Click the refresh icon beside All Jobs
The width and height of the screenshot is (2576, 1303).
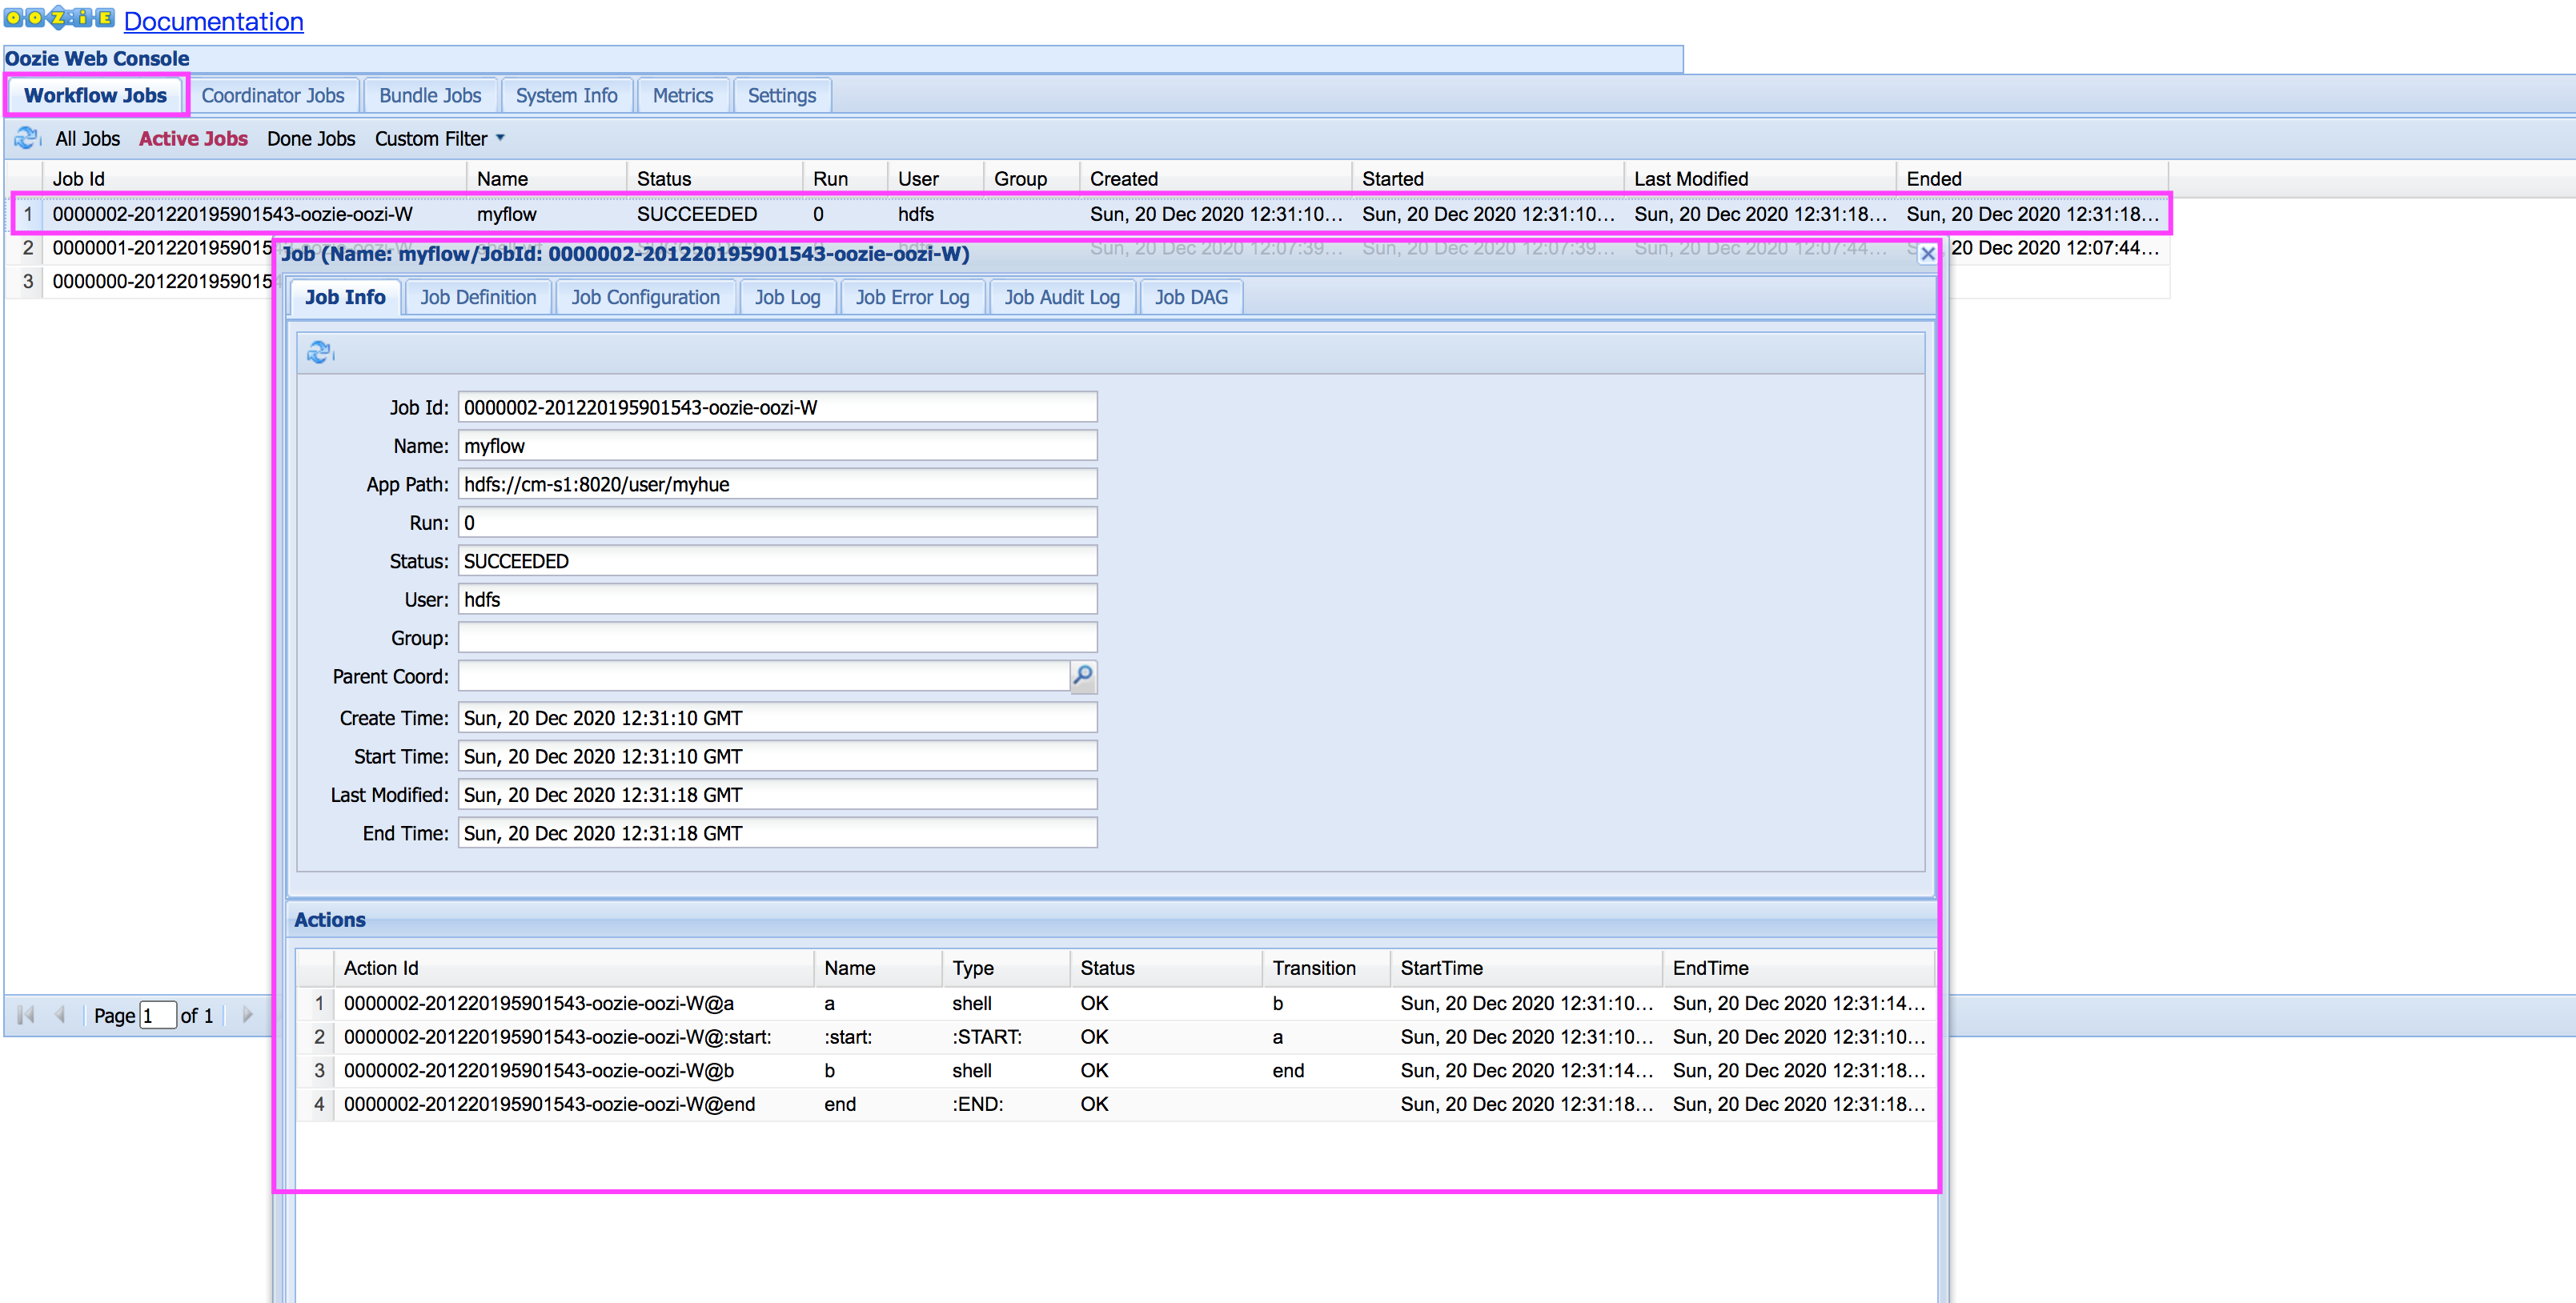click(x=26, y=138)
